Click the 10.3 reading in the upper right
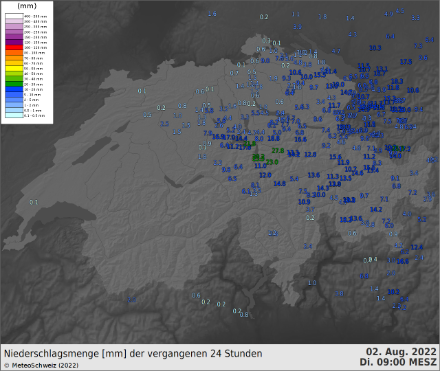The image size is (440, 371). click(375, 48)
